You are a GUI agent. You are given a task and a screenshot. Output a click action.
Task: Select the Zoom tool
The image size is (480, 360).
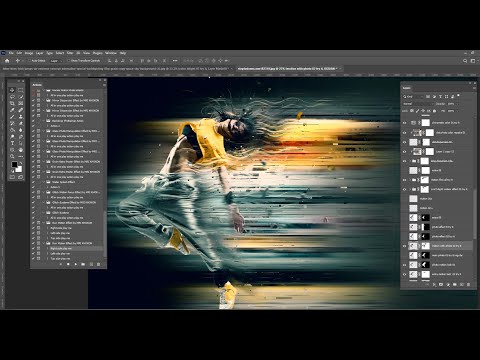click(x=12, y=156)
